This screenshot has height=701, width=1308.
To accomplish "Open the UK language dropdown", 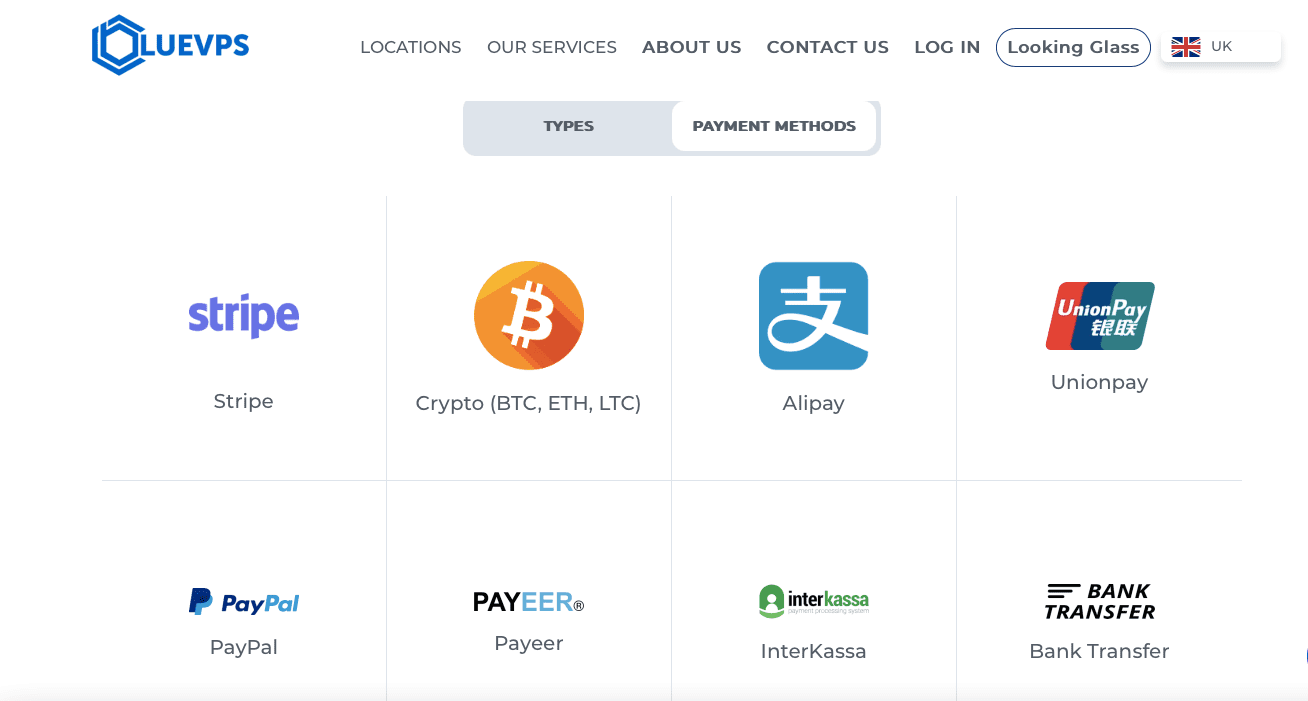I will pos(1221,46).
